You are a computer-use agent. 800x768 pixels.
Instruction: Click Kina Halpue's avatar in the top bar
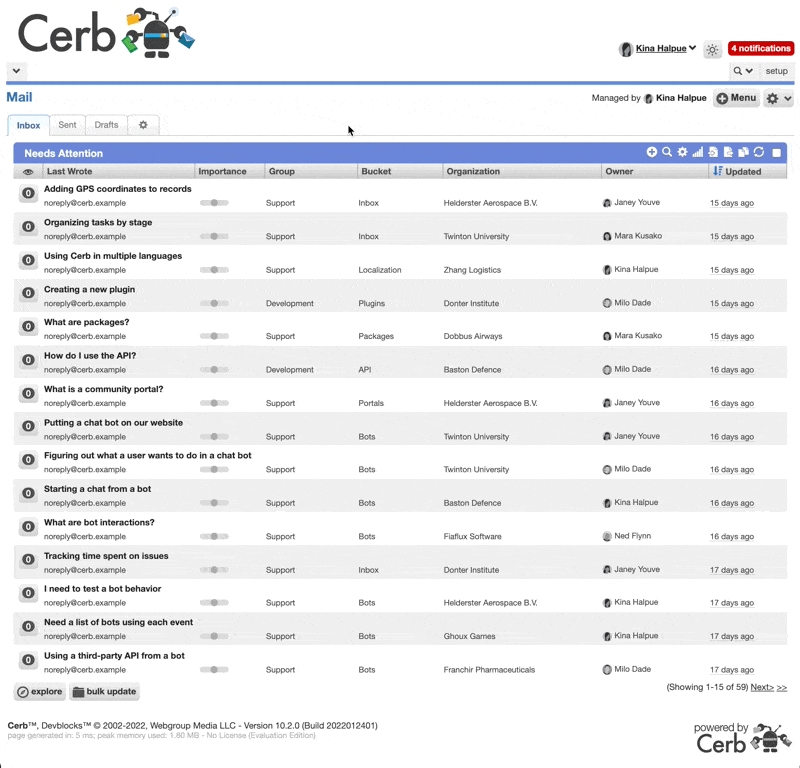click(626, 49)
